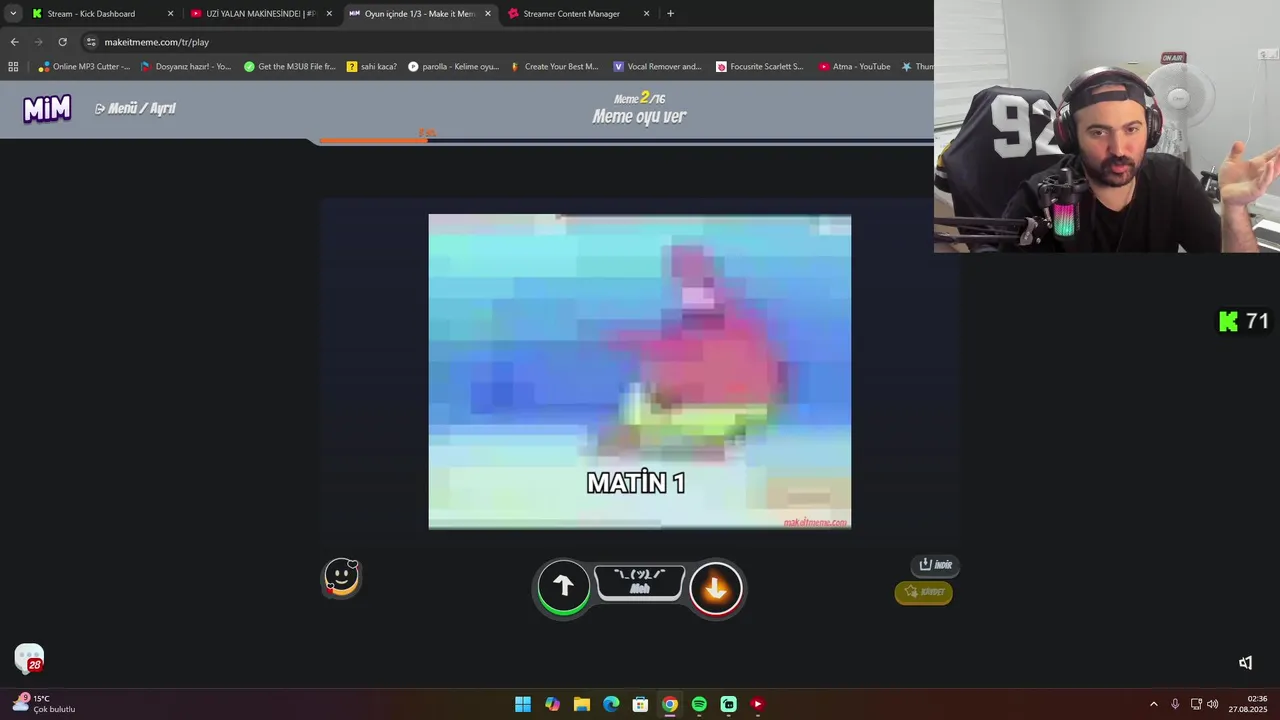Click the microphone tray icon
This screenshot has height=720, width=1280.
pos(1175,704)
